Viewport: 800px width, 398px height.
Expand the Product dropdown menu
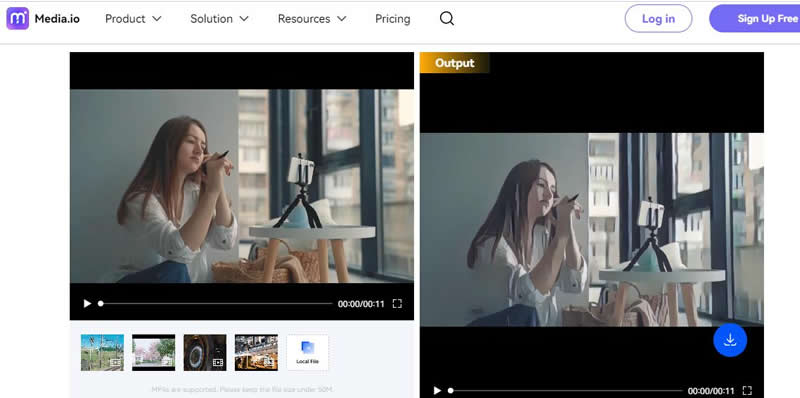click(x=133, y=19)
